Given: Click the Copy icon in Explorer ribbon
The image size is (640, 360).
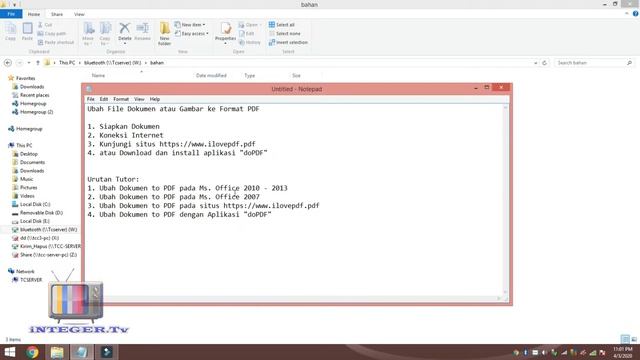Looking at the screenshot, I should click(11, 31).
